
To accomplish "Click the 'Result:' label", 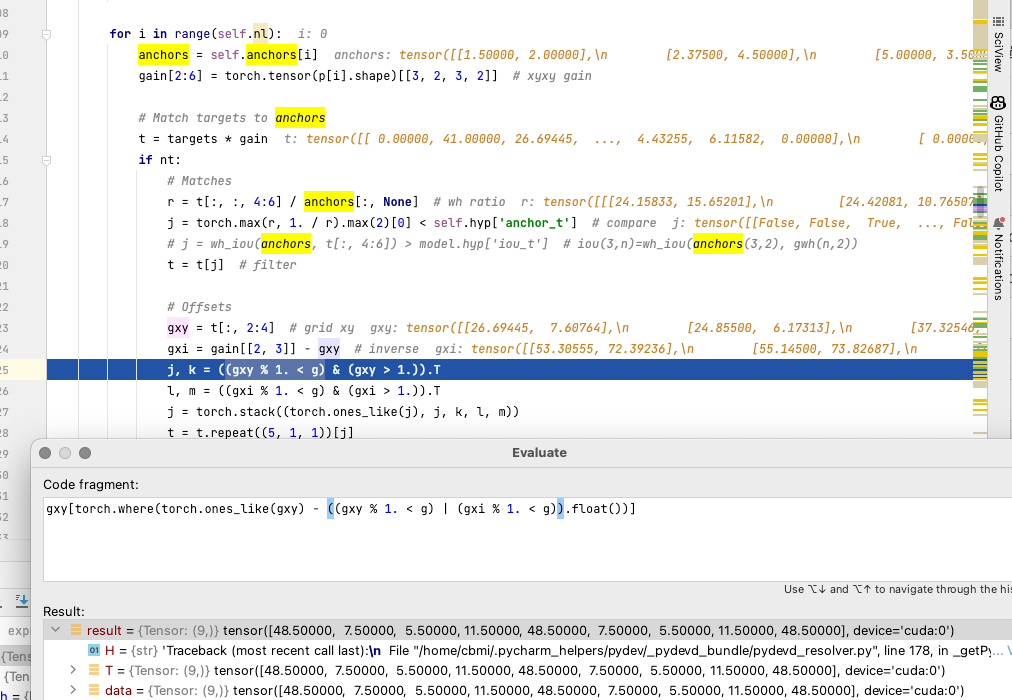I will pos(64,611).
